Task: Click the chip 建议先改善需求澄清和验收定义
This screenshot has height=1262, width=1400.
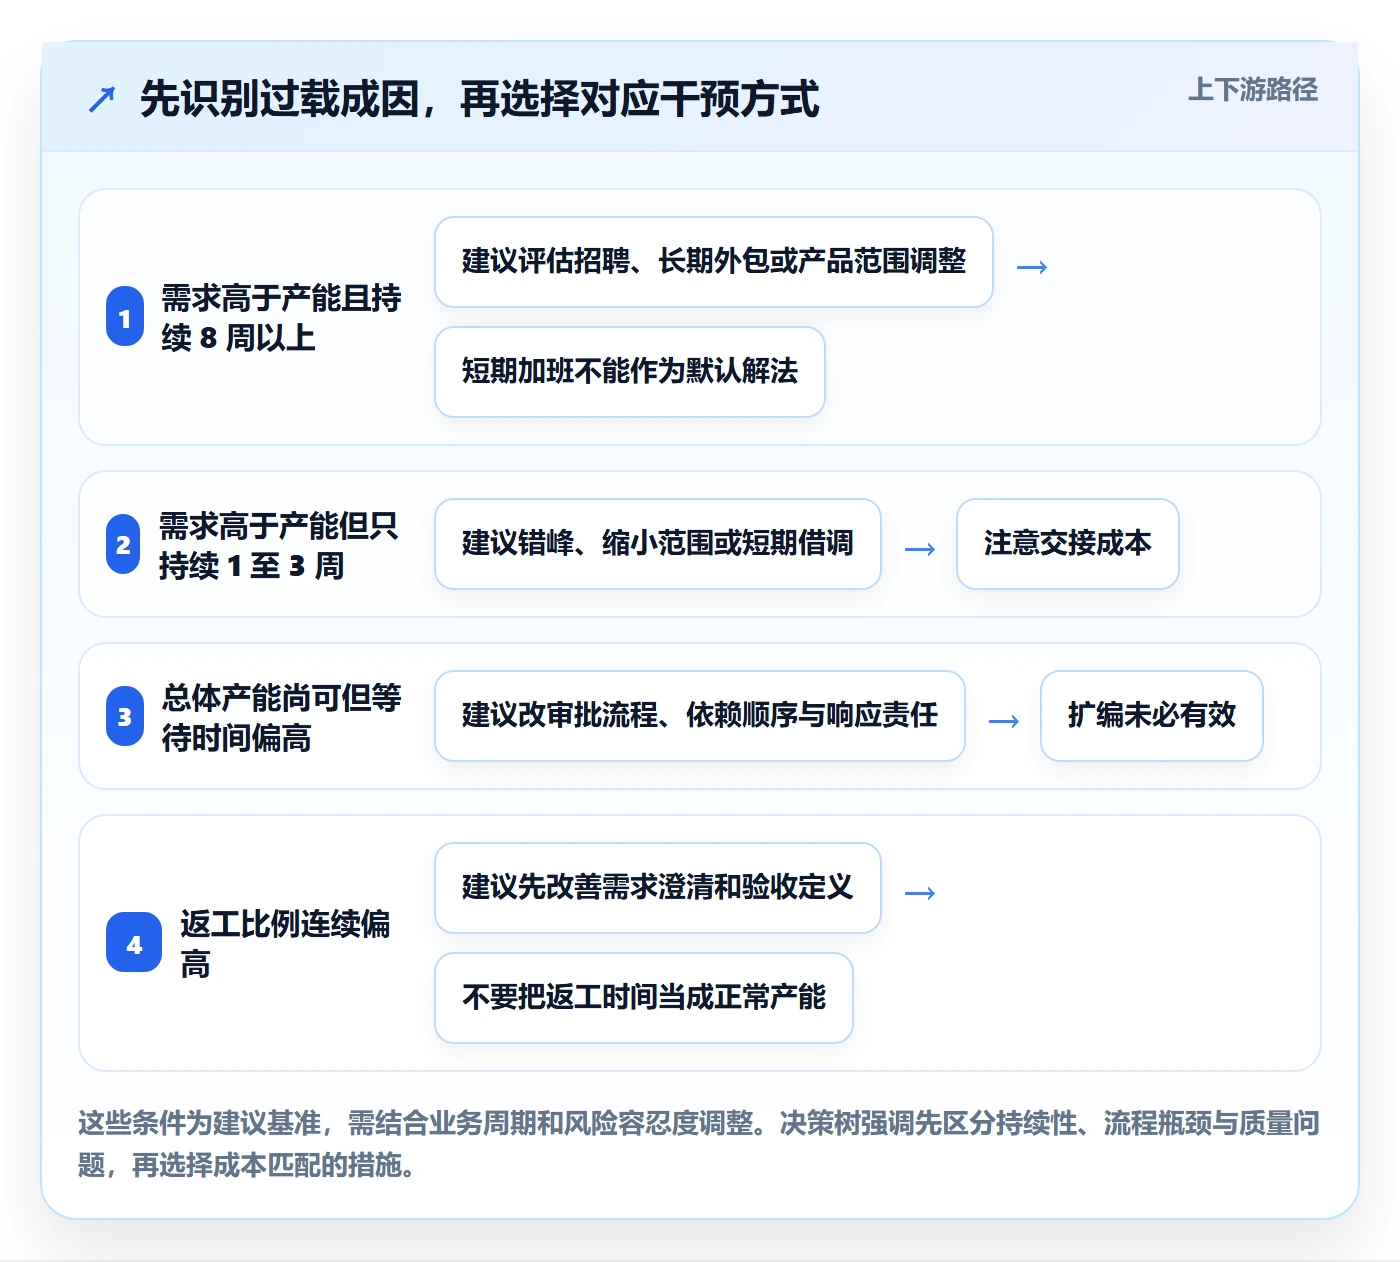Action: pyautogui.click(x=658, y=888)
